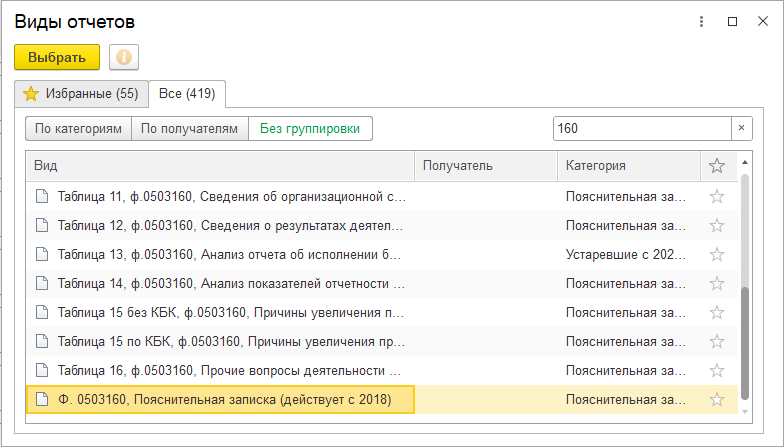Viewport: 784px width, 447px height.
Task: Sort by the Вид column header
Action: click(220, 166)
